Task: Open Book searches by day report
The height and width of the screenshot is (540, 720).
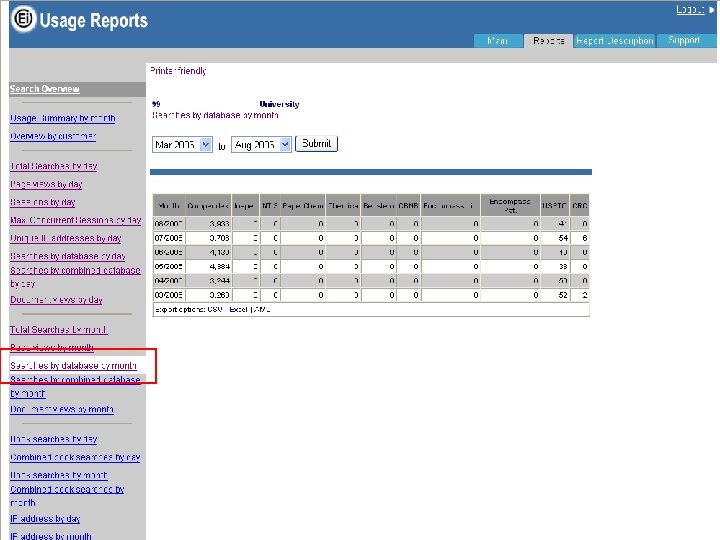Action: tap(54, 439)
